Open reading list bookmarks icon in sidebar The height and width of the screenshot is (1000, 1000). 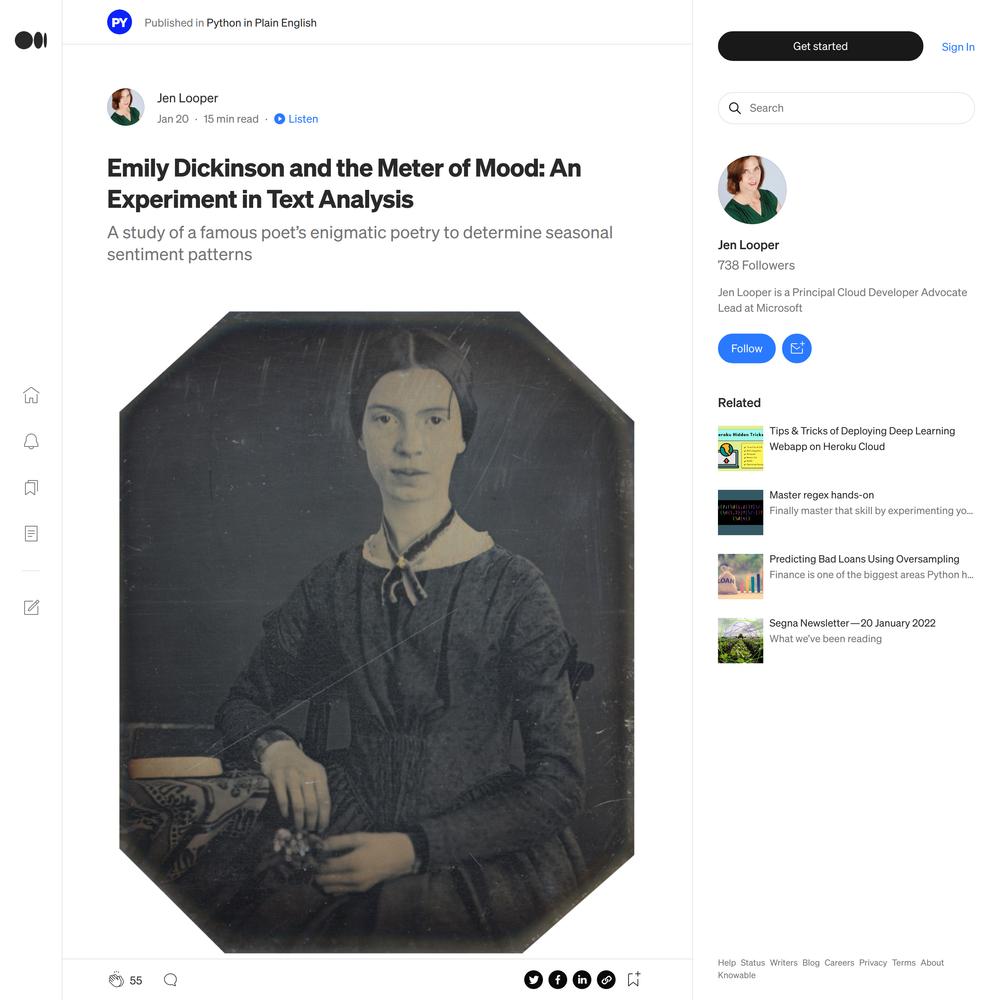(x=31, y=488)
